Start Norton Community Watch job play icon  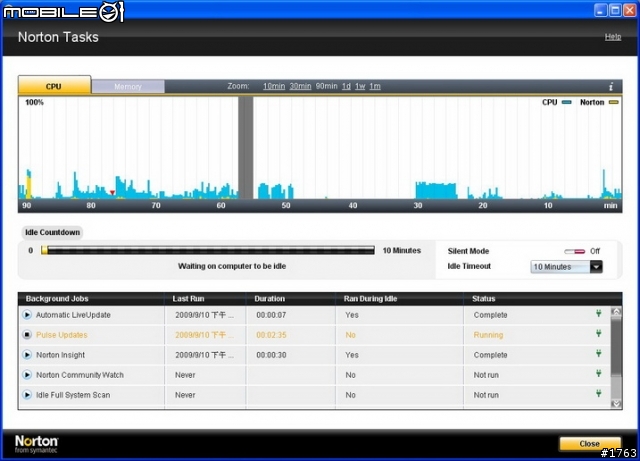pyautogui.click(x=27, y=375)
